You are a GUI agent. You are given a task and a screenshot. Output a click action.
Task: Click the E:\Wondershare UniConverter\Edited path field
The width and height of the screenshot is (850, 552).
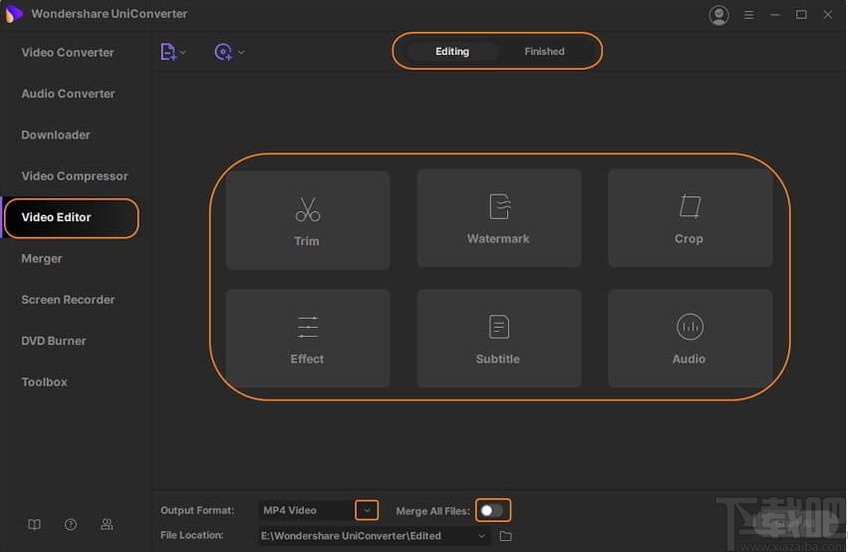pyautogui.click(x=374, y=536)
